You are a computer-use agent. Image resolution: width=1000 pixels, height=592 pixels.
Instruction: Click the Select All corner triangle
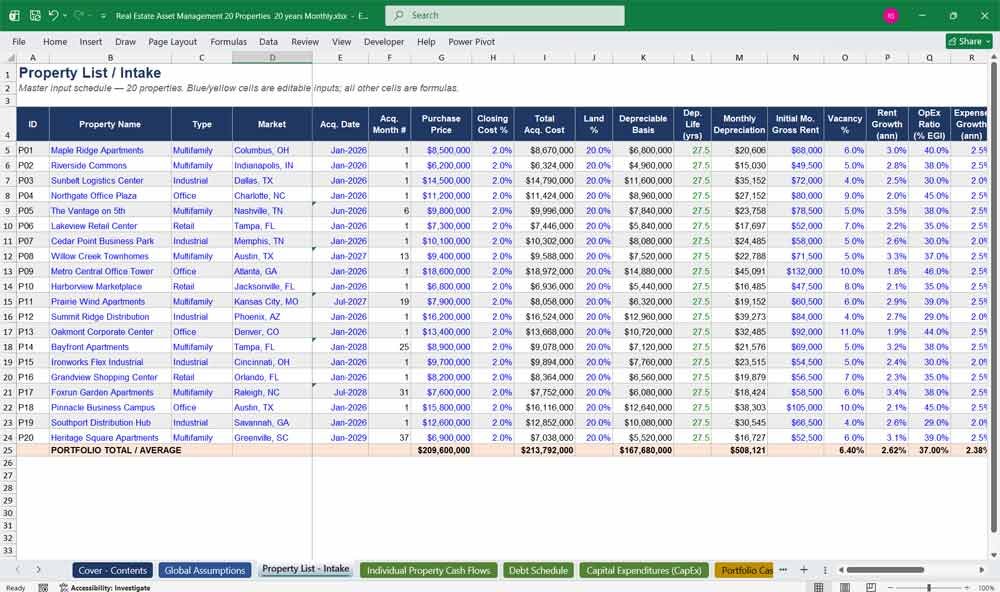point(10,58)
